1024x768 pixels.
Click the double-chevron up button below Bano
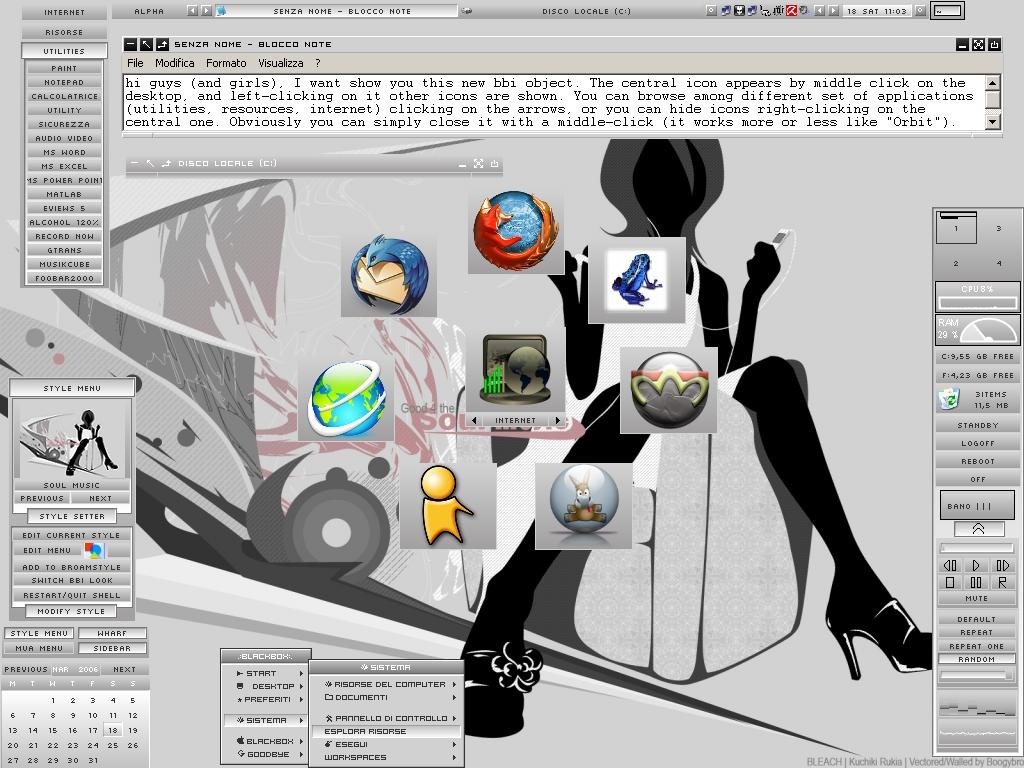pyautogui.click(x=978, y=529)
